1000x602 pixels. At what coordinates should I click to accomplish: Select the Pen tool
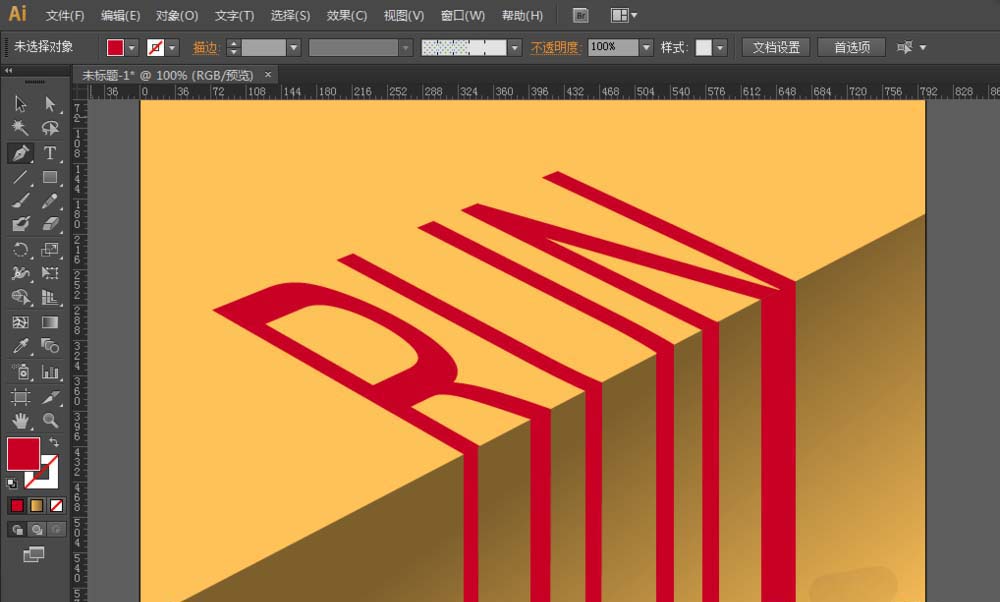point(20,153)
